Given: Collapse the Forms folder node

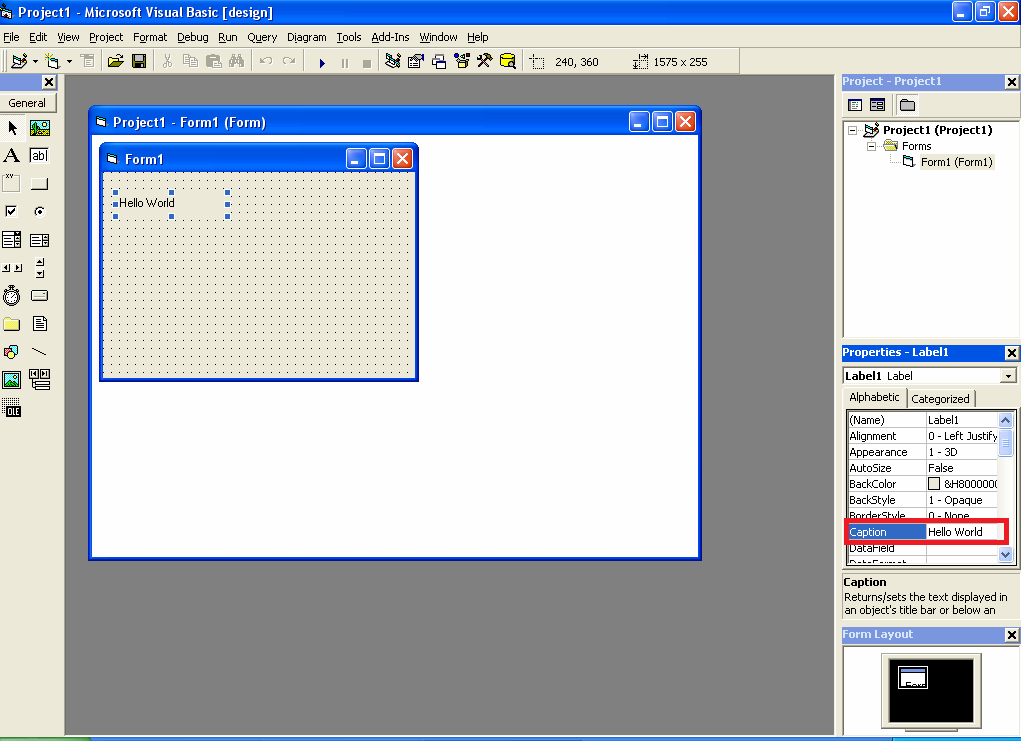Looking at the screenshot, I should (x=871, y=147).
